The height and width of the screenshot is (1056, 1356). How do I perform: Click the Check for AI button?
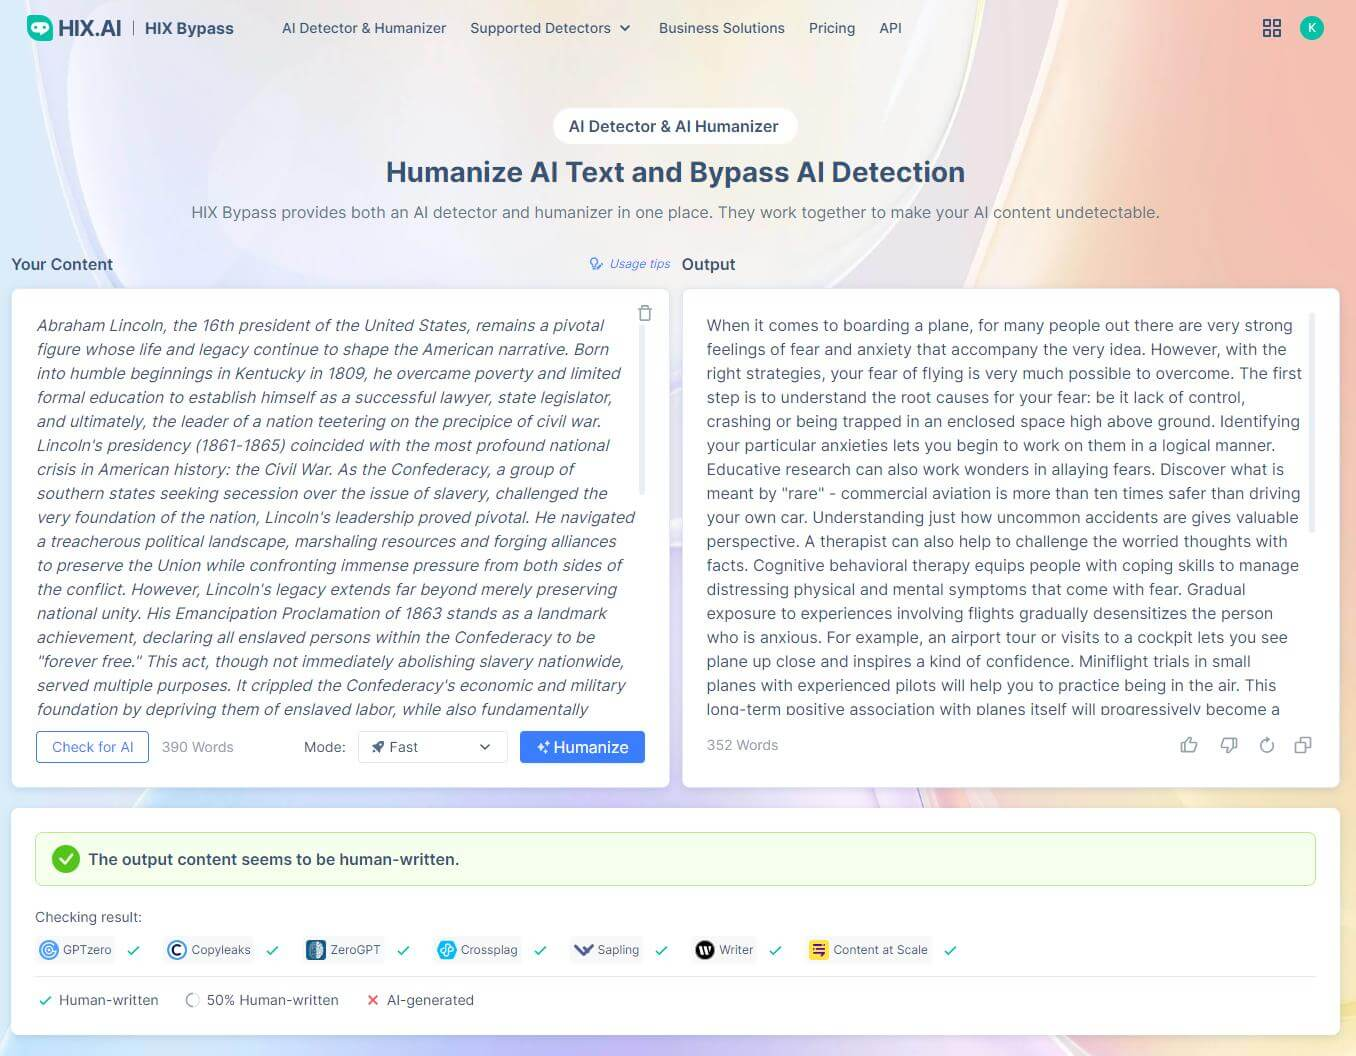coord(92,747)
